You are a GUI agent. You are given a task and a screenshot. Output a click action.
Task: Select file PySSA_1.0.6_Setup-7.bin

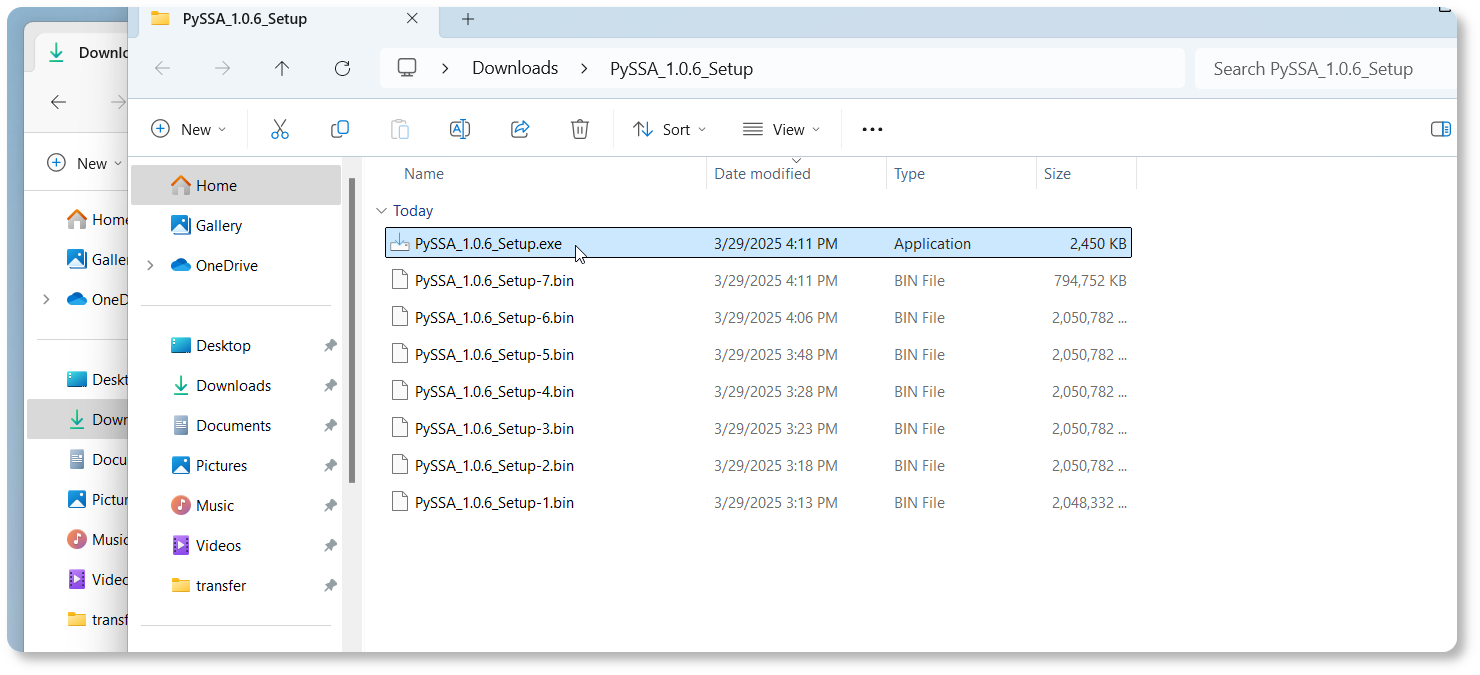click(758, 281)
